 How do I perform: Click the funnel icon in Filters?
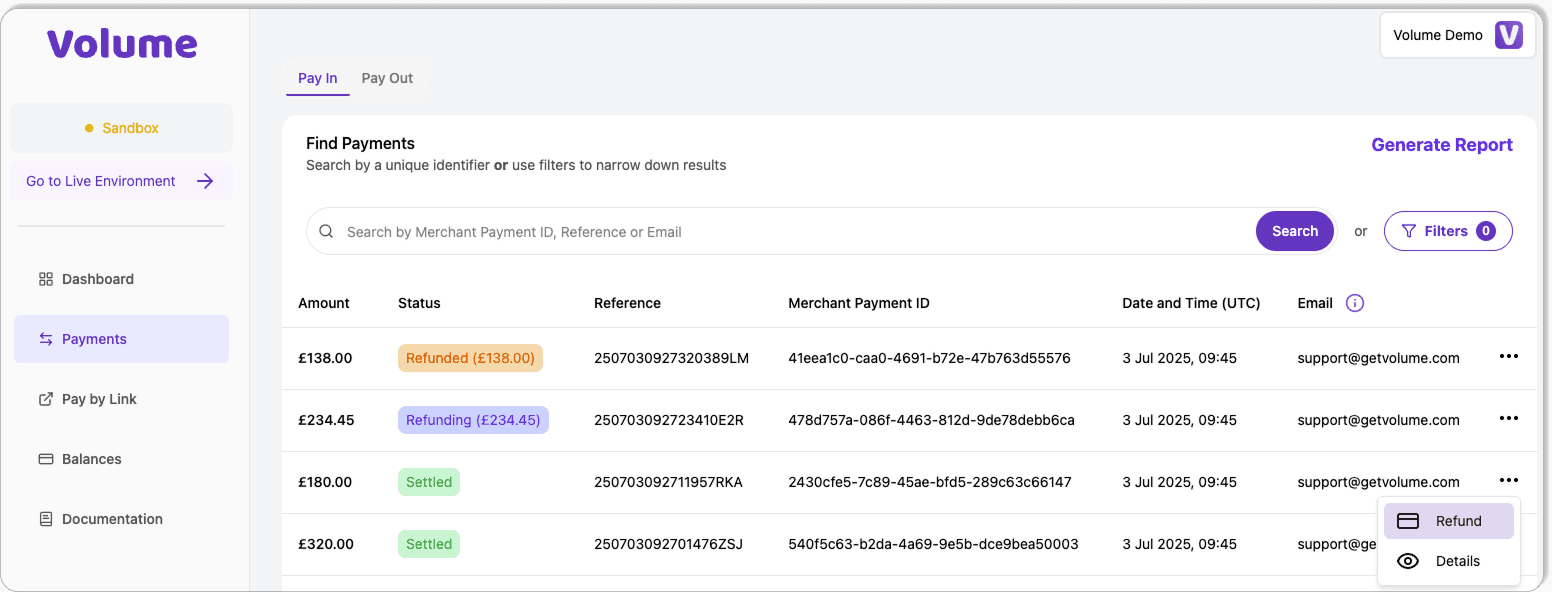pyautogui.click(x=1409, y=231)
